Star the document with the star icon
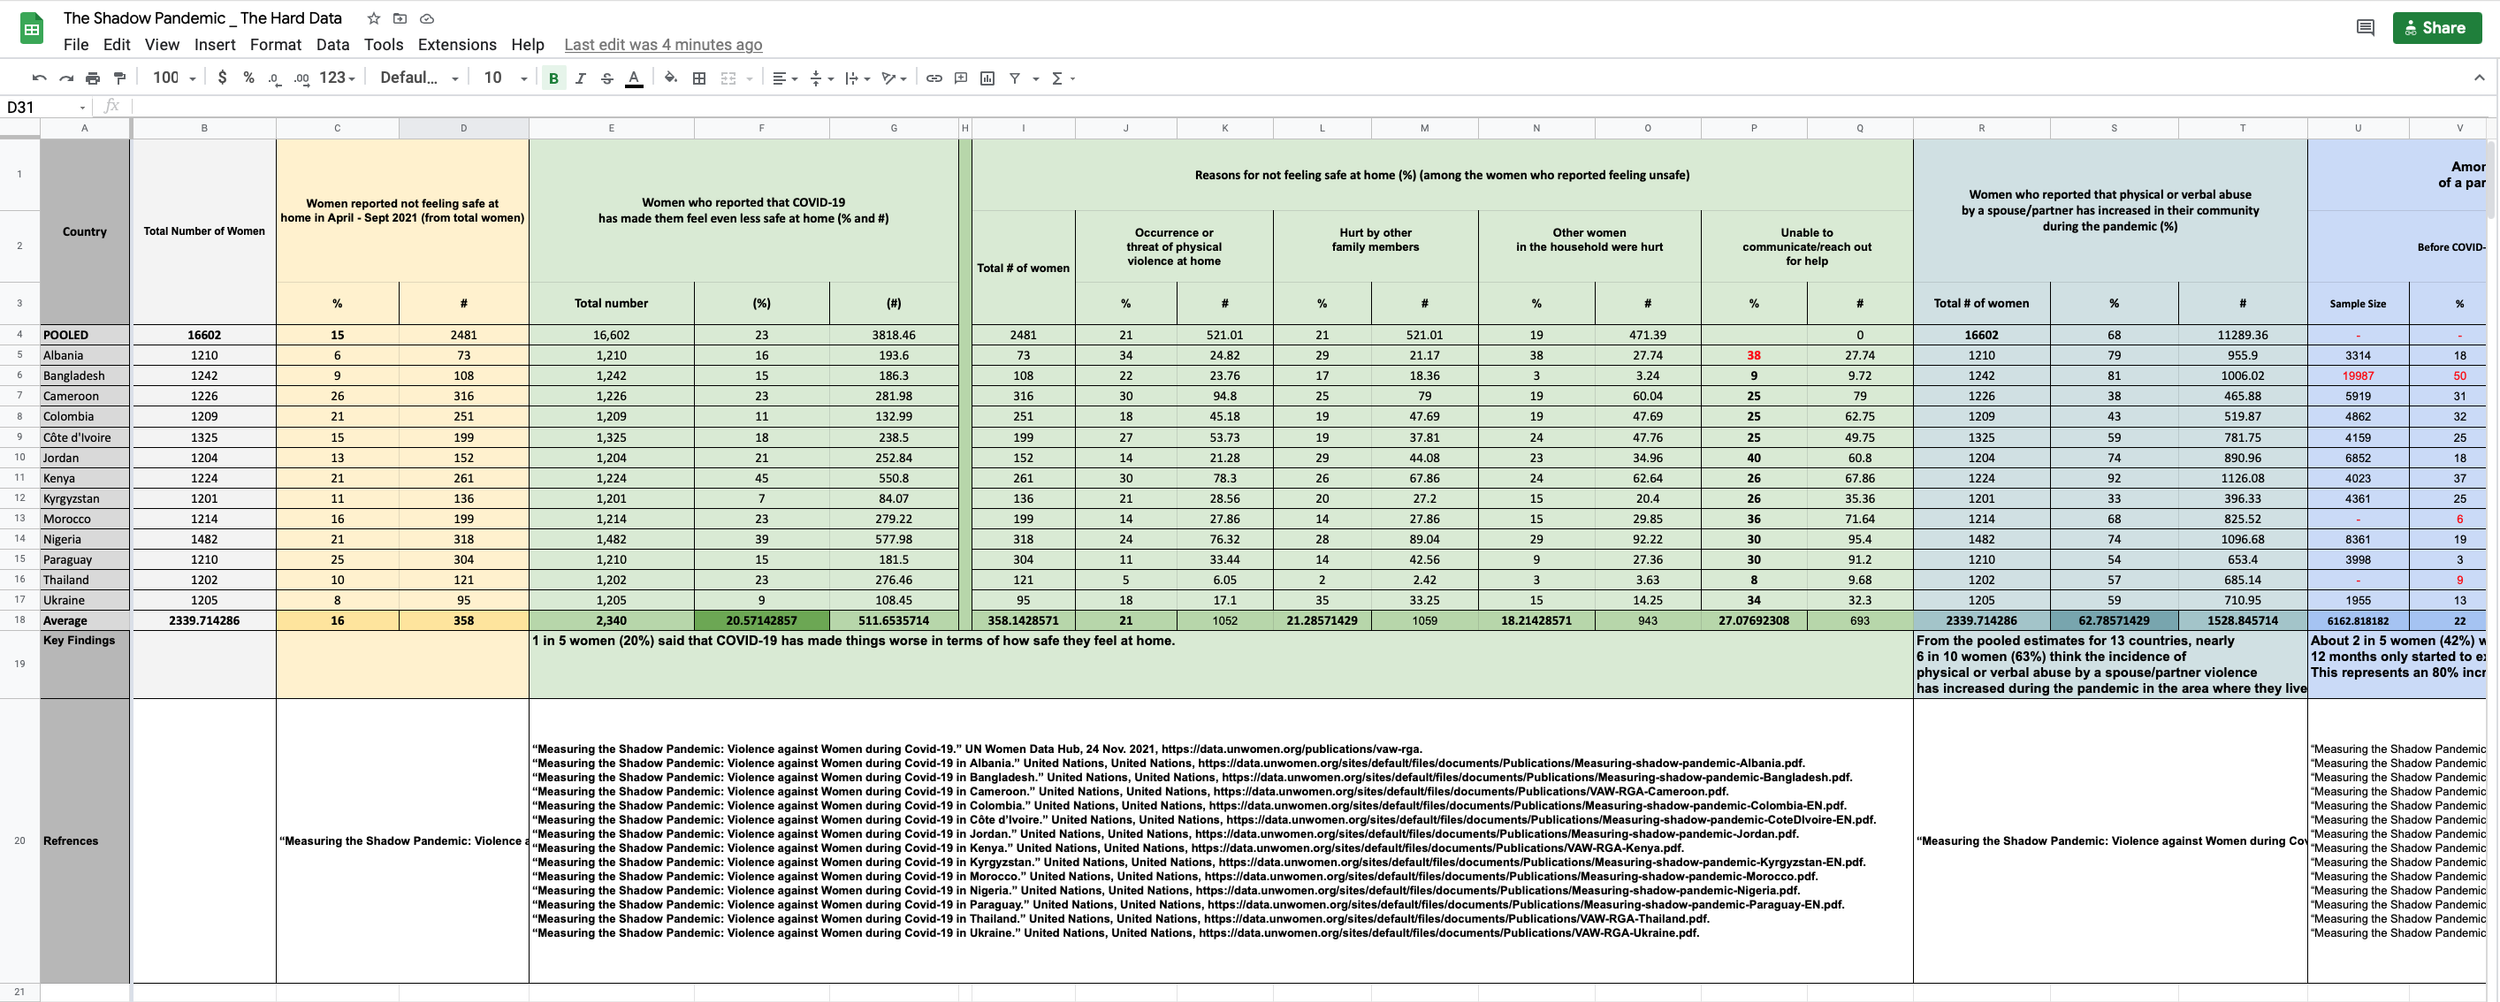The image size is (2500, 1002). click(x=373, y=18)
